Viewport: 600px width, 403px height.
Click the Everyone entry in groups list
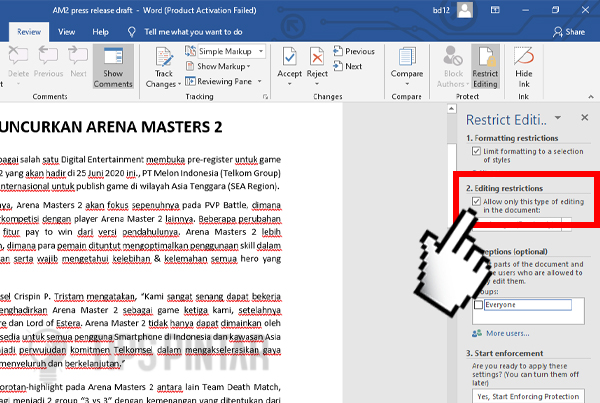tap(528, 305)
